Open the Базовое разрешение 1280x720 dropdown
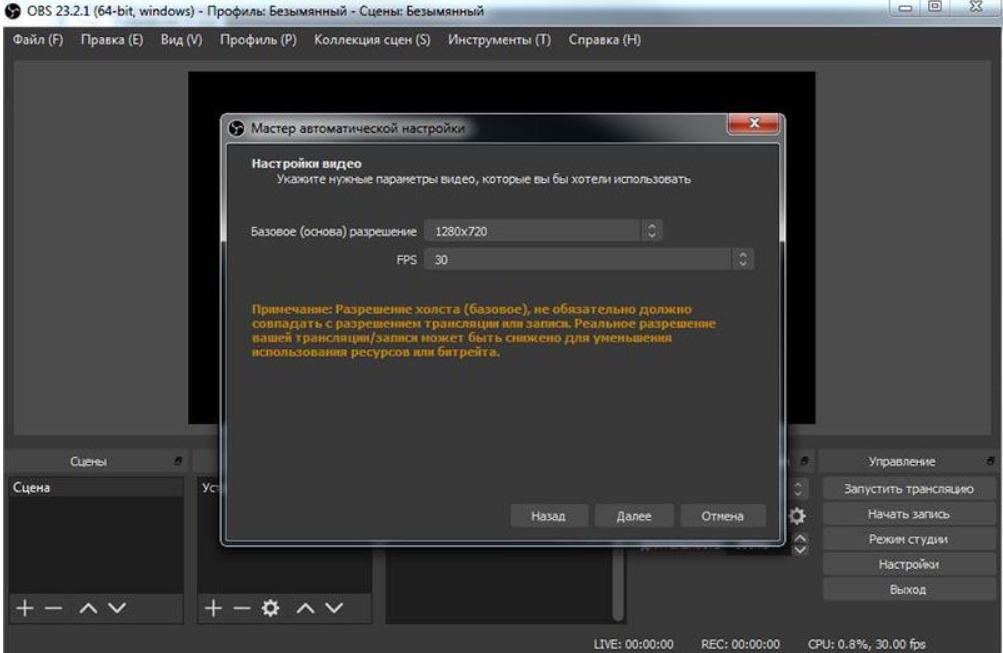 click(543, 231)
